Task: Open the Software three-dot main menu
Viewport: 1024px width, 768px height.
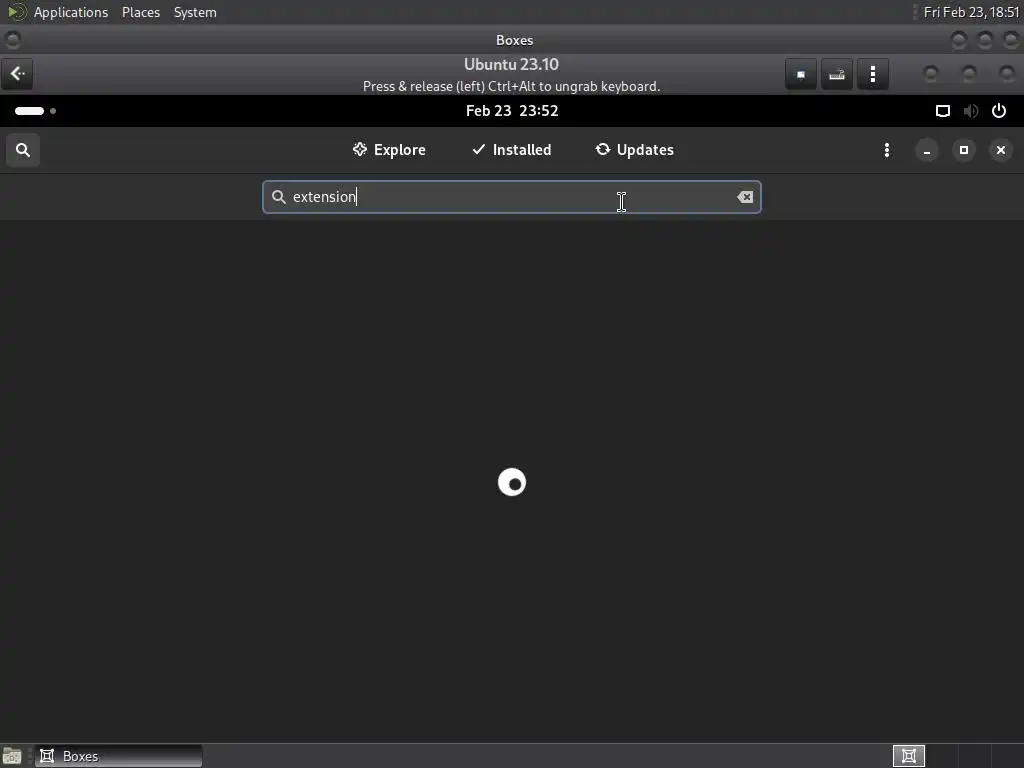Action: [x=886, y=150]
